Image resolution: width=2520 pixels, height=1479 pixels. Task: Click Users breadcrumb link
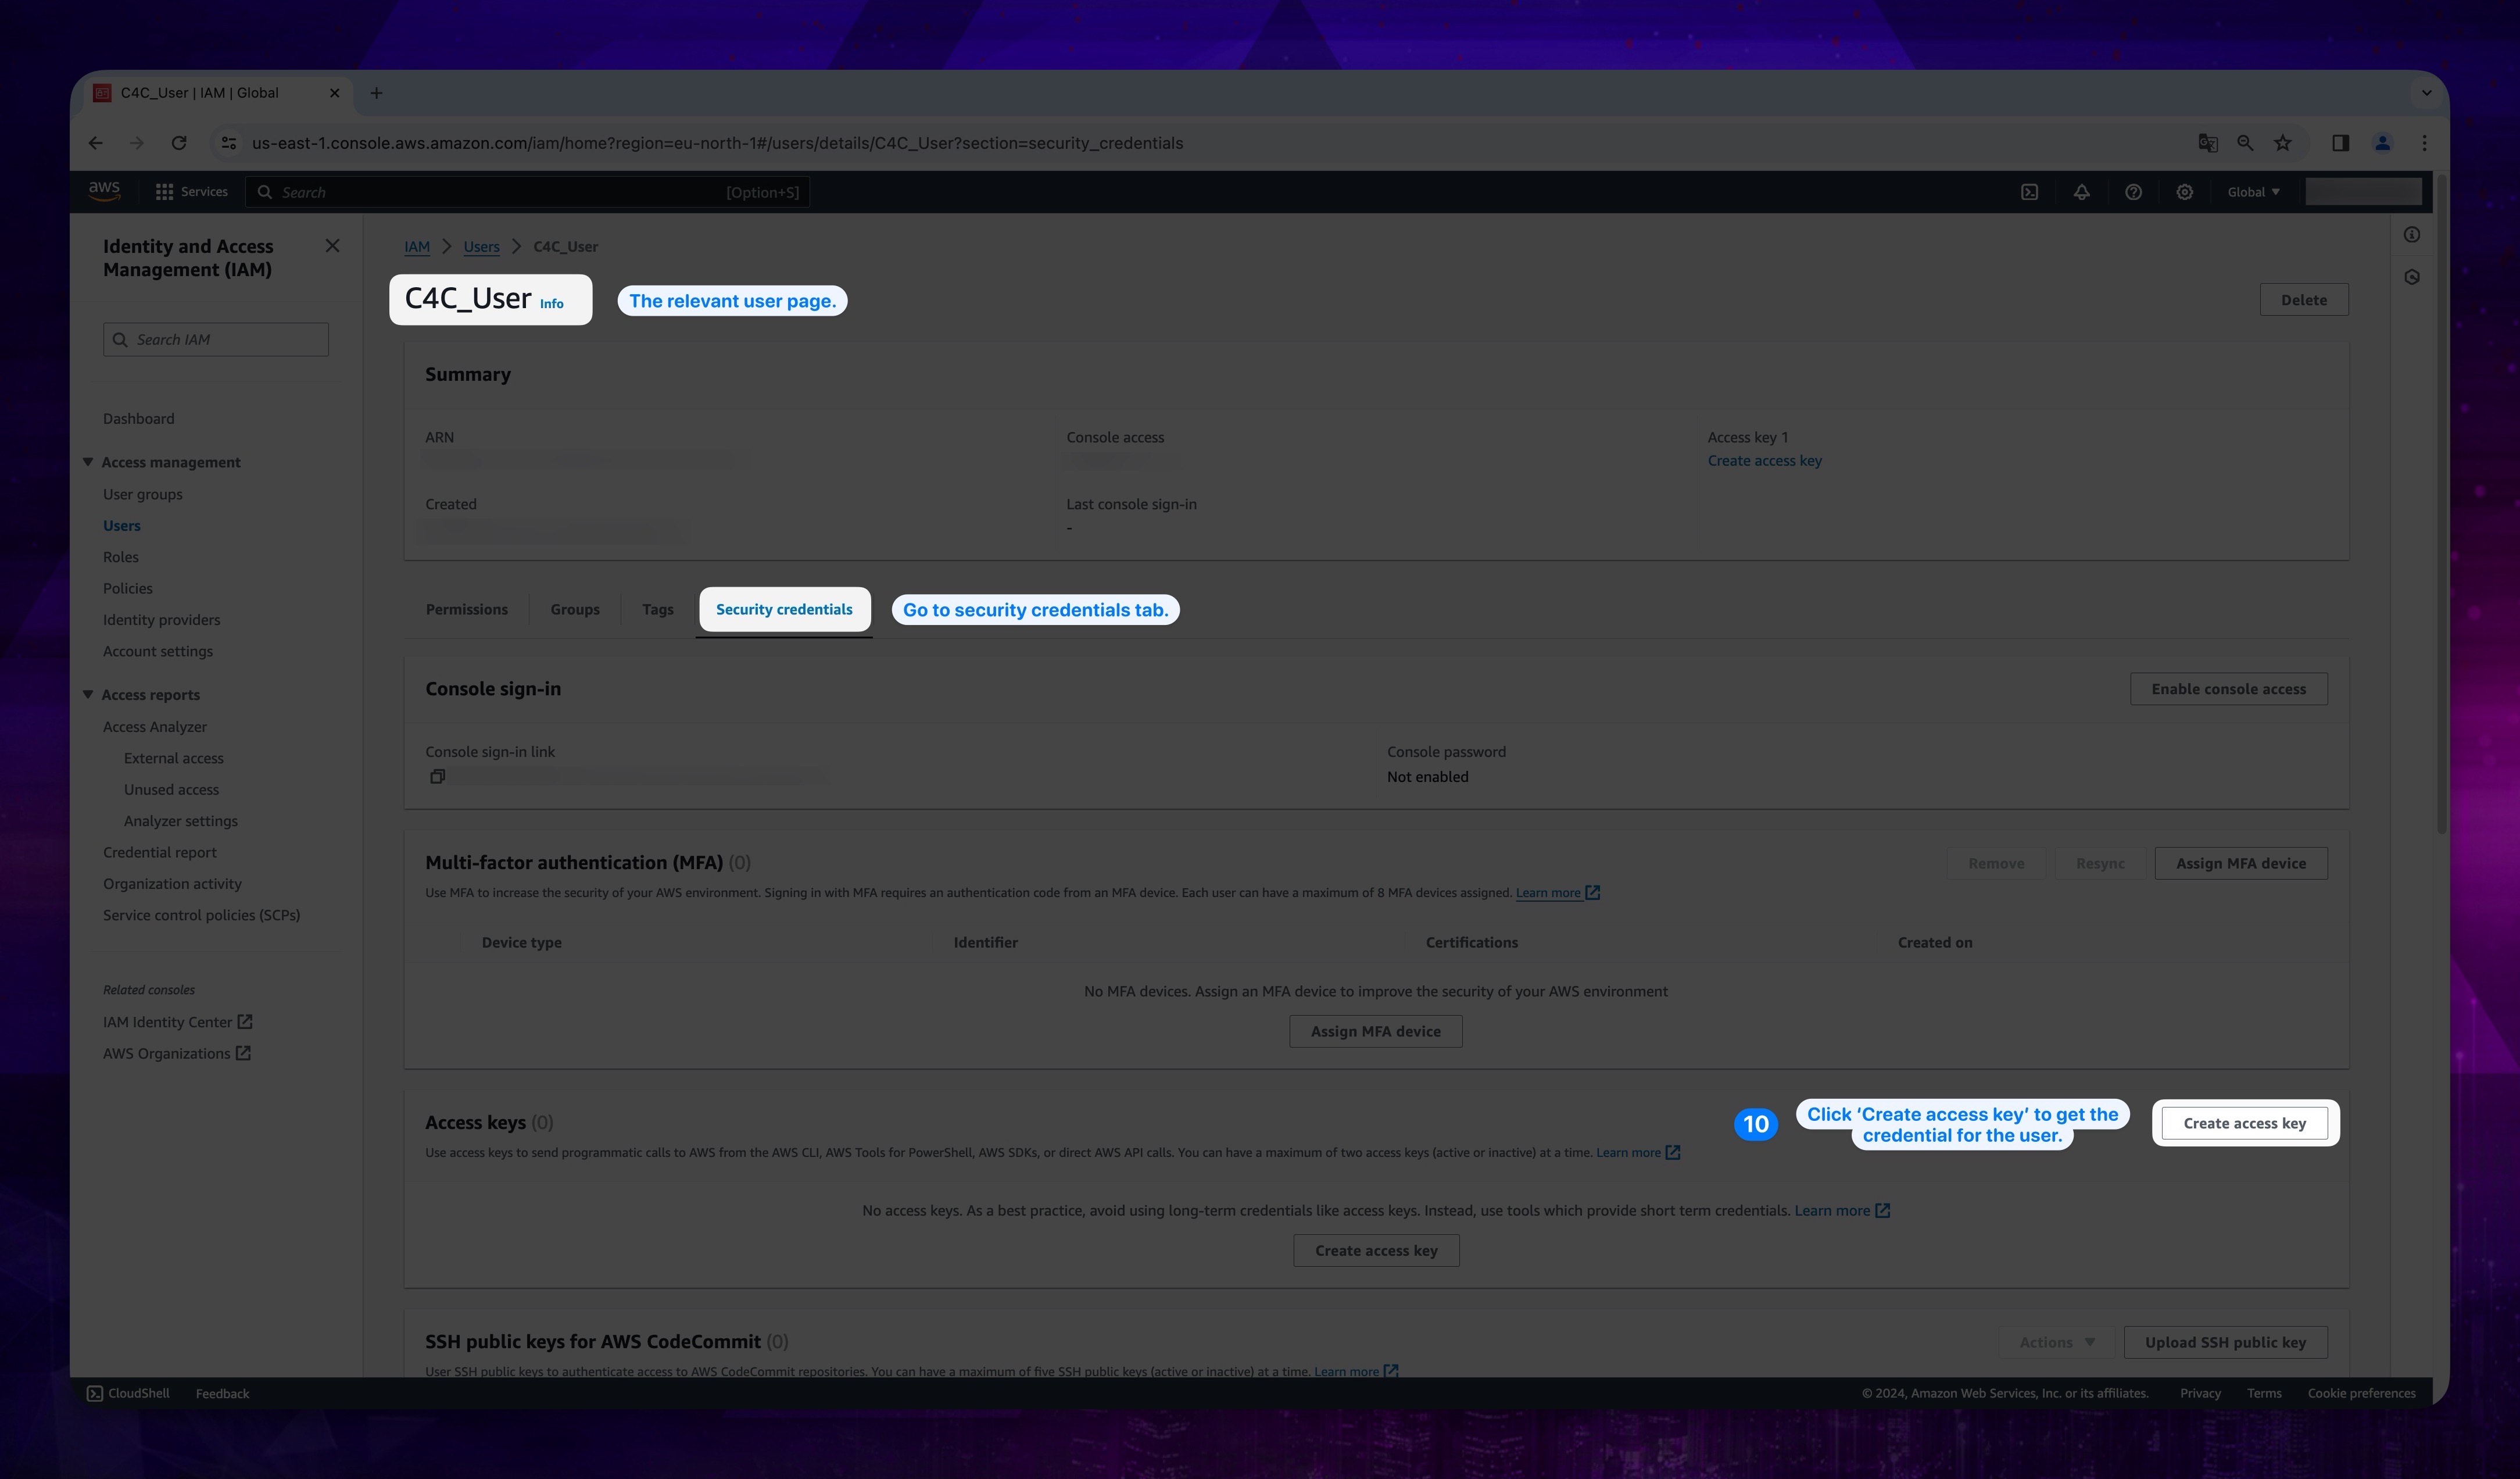tap(481, 247)
